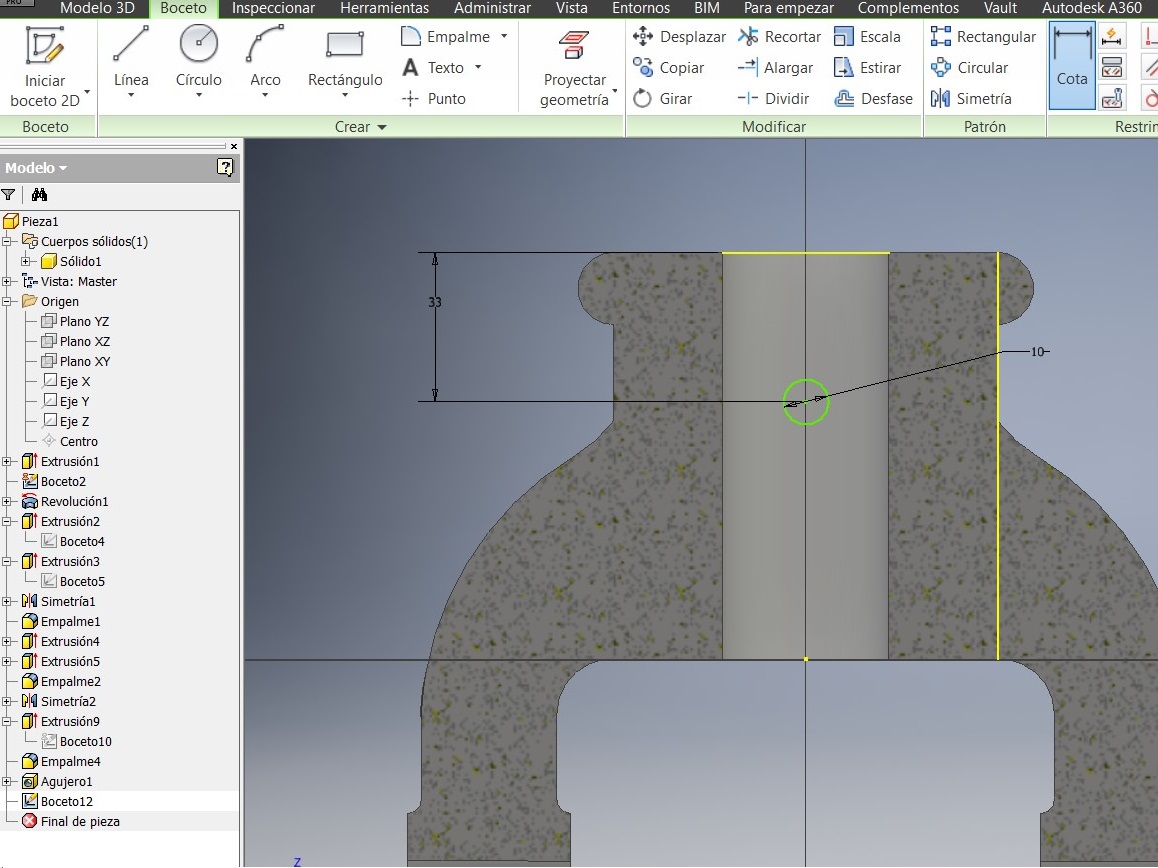Expand the Crear panel dropdown
Image resolution: width=1158 pixels, height=868 pixels.
pyautogui.click(x=382, y=127)
